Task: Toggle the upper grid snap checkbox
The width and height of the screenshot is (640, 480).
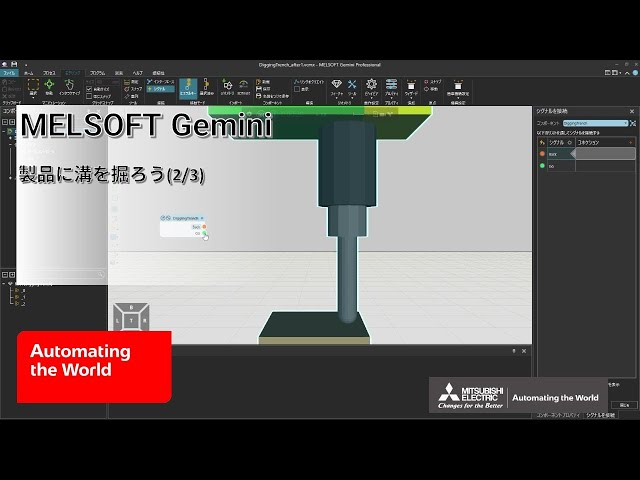Action: point(89,89)
